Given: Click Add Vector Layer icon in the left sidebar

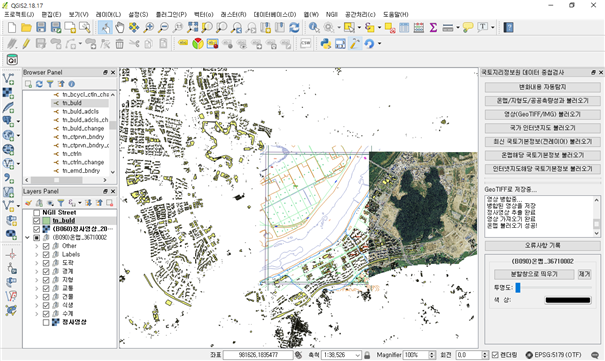Looking at the screenshot, I should point(8,79).
